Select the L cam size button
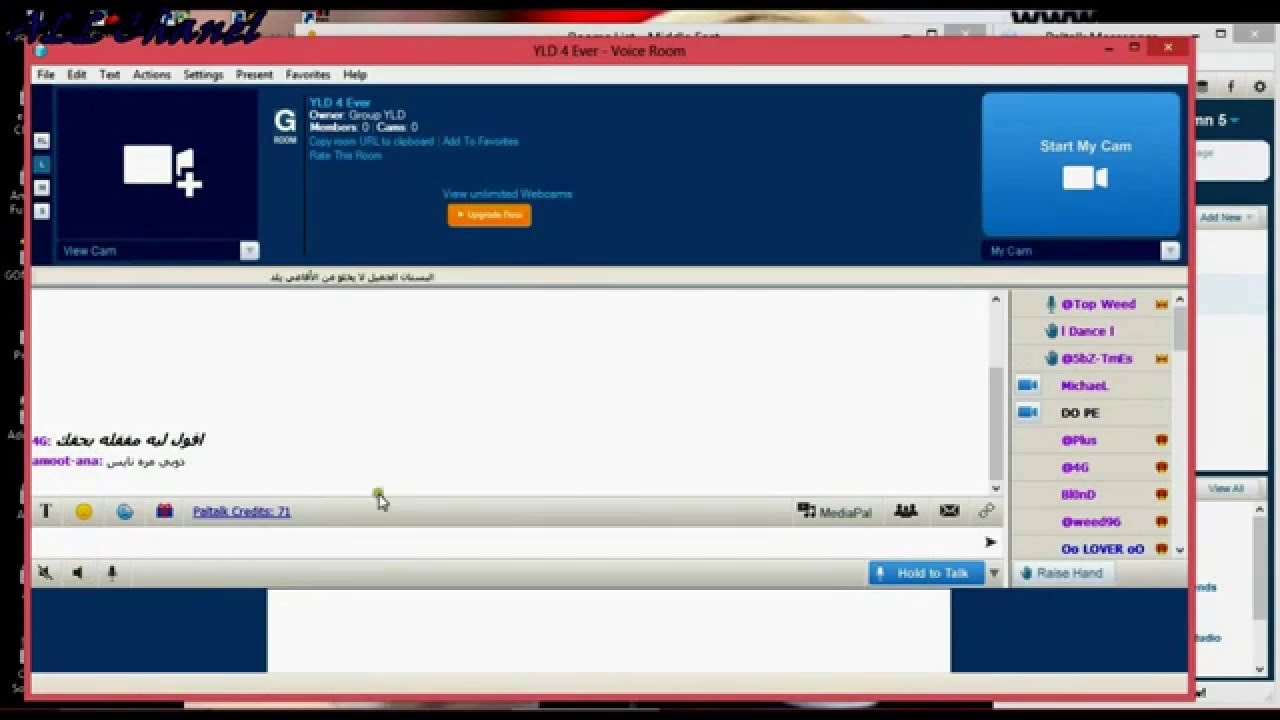Viewport: 1280px width, 720px height. tap(42, 164)
